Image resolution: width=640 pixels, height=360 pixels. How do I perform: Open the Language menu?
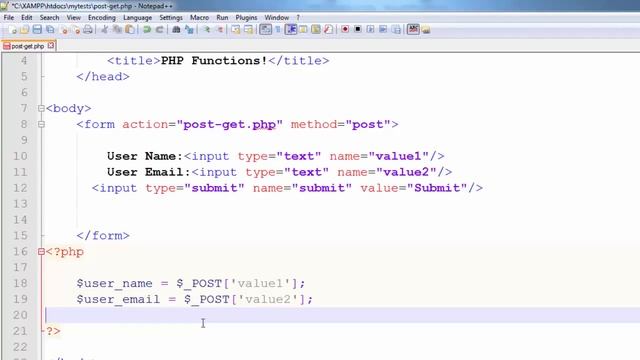pos(138,18)
